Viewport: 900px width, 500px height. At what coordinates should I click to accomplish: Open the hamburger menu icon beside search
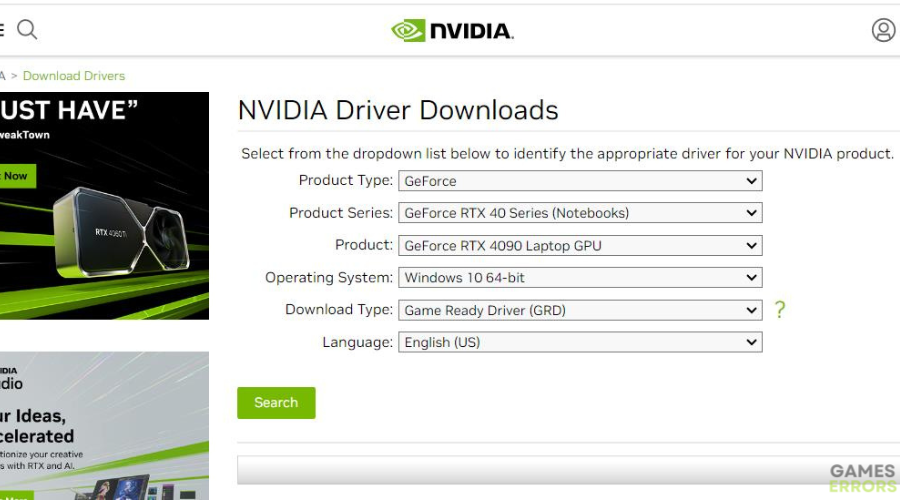2,29
